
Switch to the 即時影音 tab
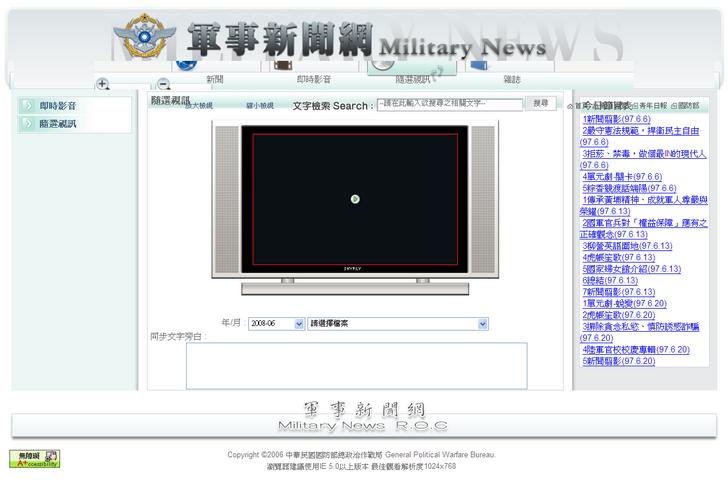click(x=314, y=79)
